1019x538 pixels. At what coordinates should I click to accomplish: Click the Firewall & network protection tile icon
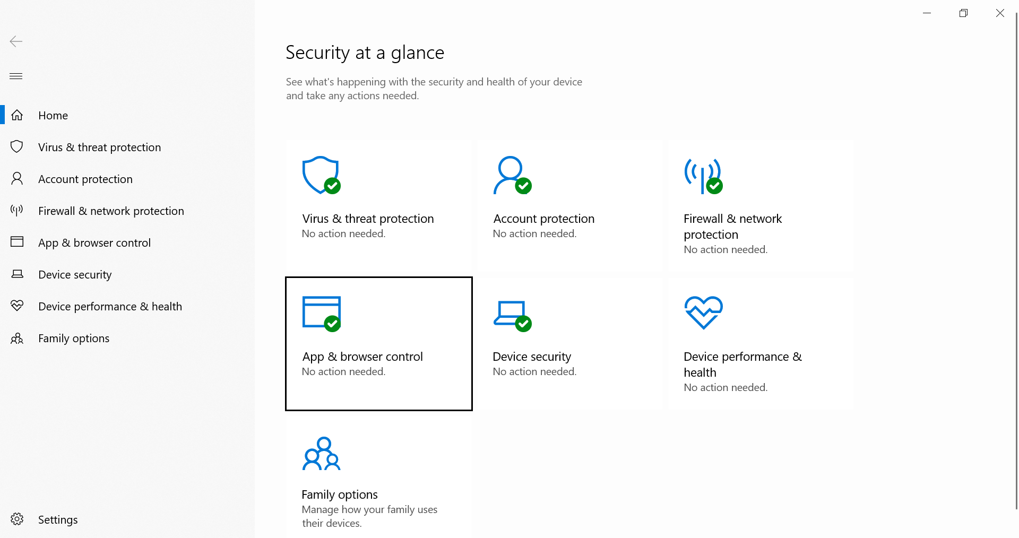point(703,175)
